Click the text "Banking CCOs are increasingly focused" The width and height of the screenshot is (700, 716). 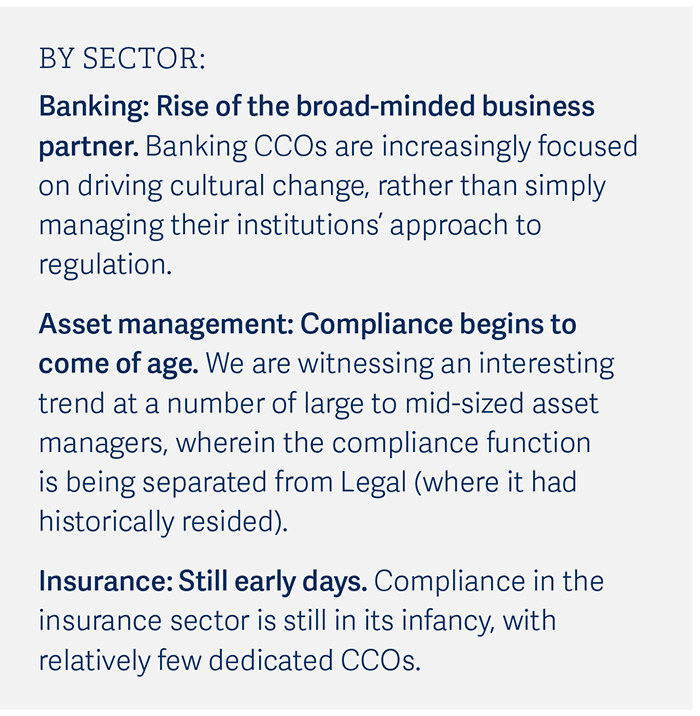(x=391, y=146)
